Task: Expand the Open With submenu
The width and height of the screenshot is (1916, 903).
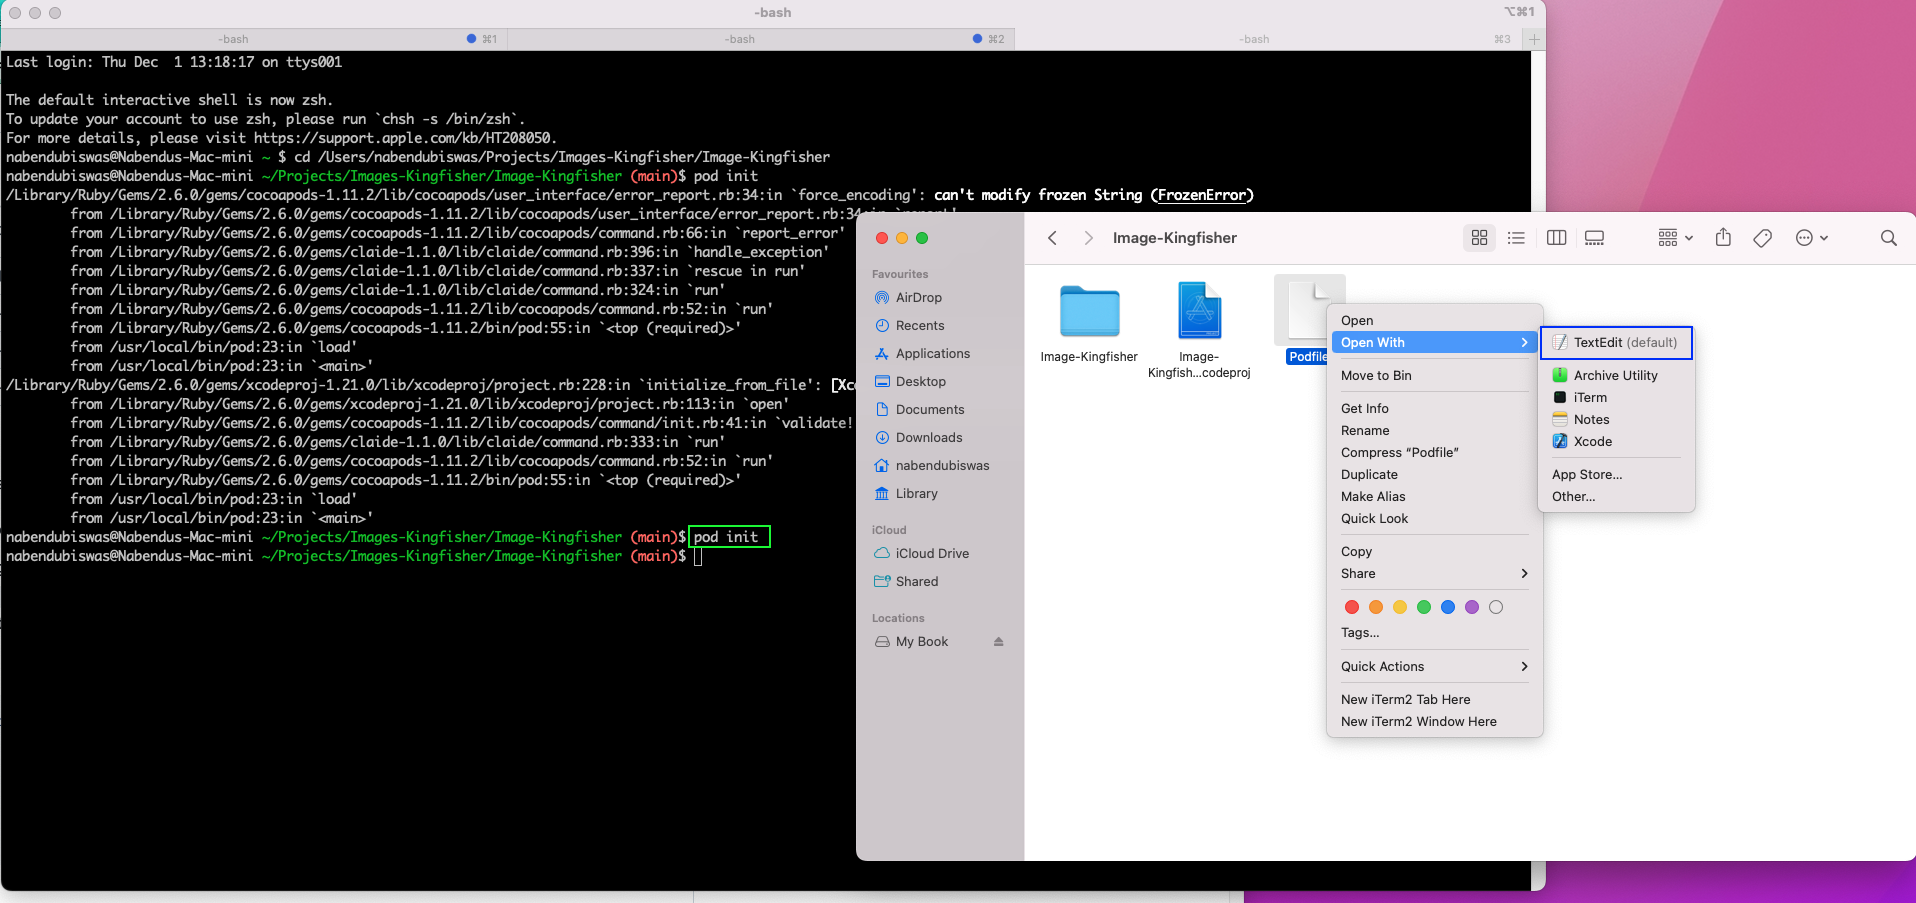Action: click(x=1433, y=343)
